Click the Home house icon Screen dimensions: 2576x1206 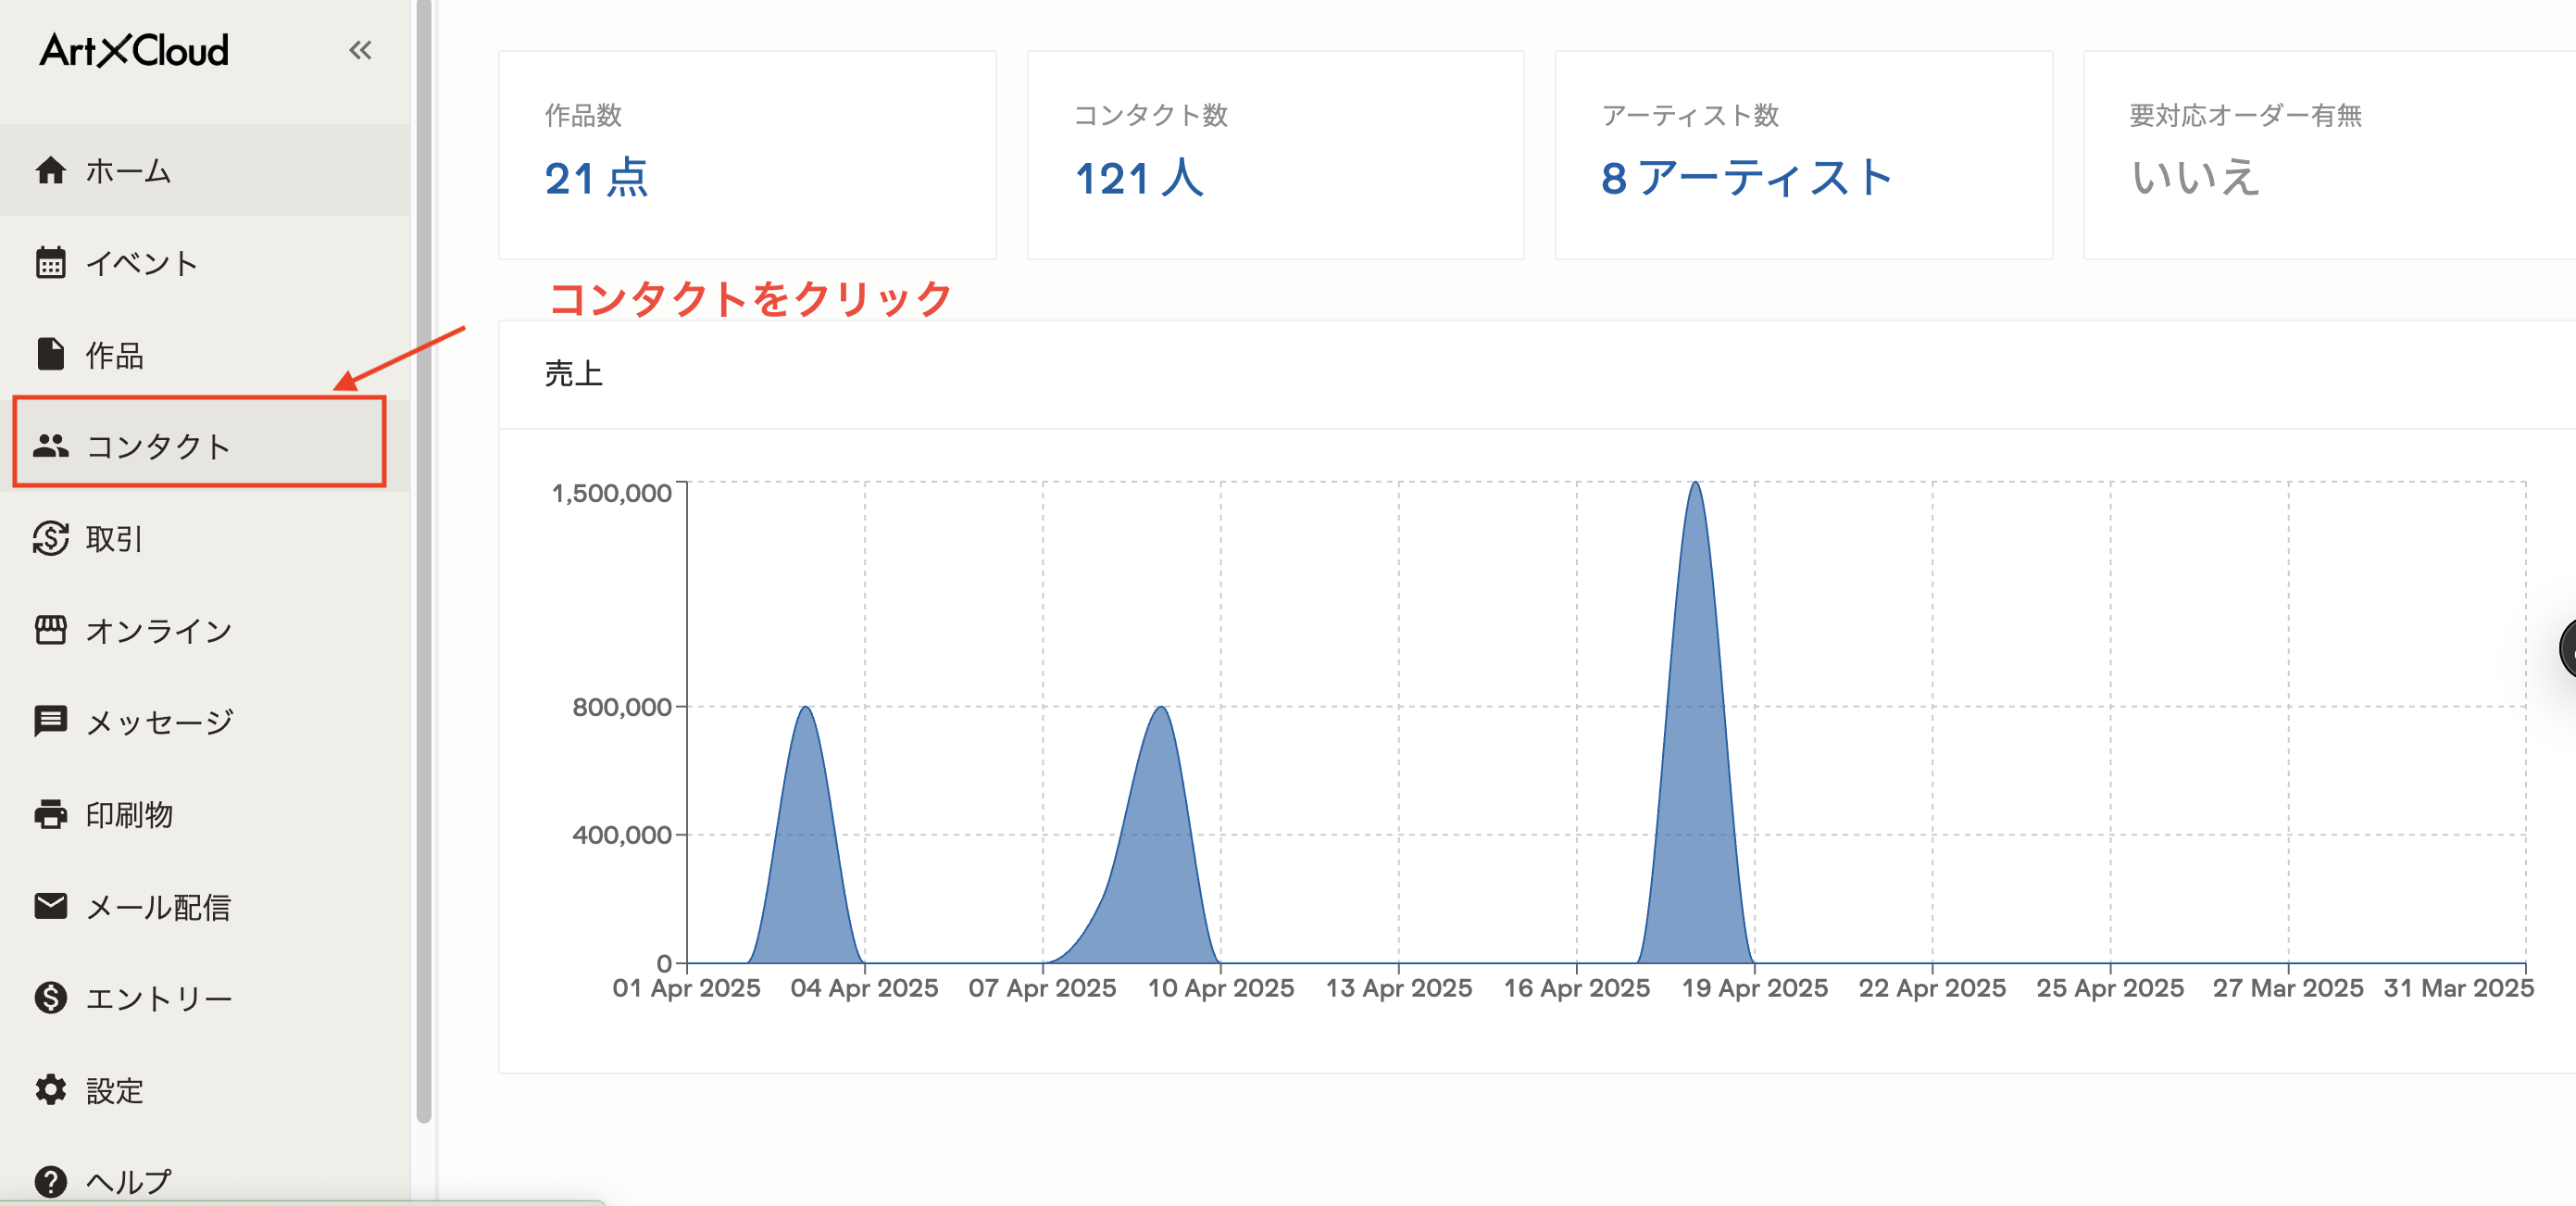[x=51, y=171]
